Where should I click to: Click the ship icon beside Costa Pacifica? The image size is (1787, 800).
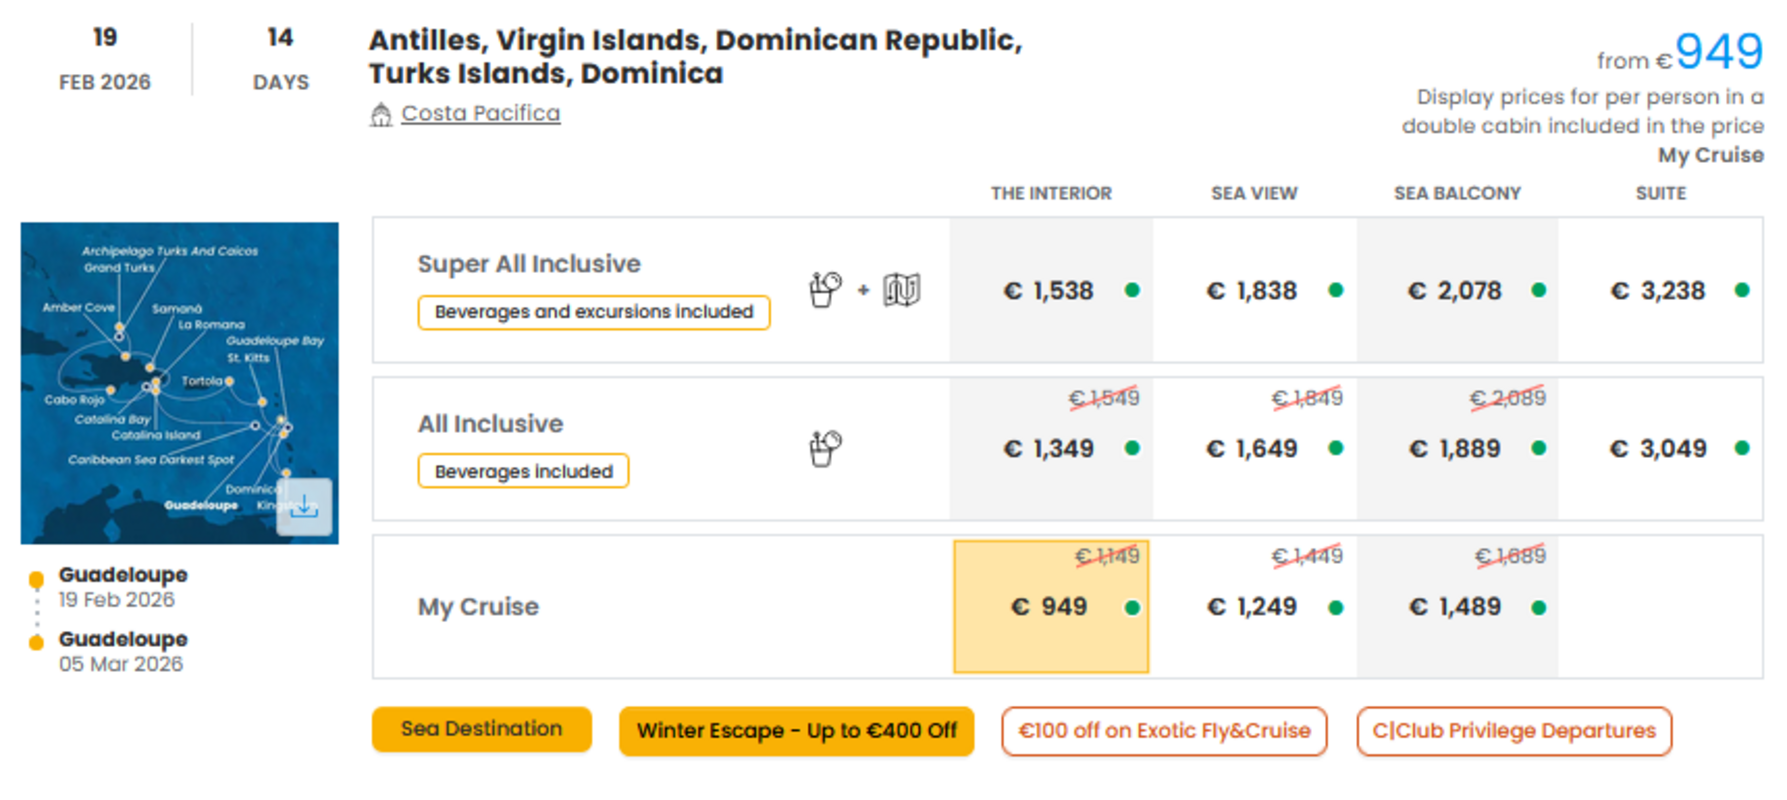tap(381, 115)
